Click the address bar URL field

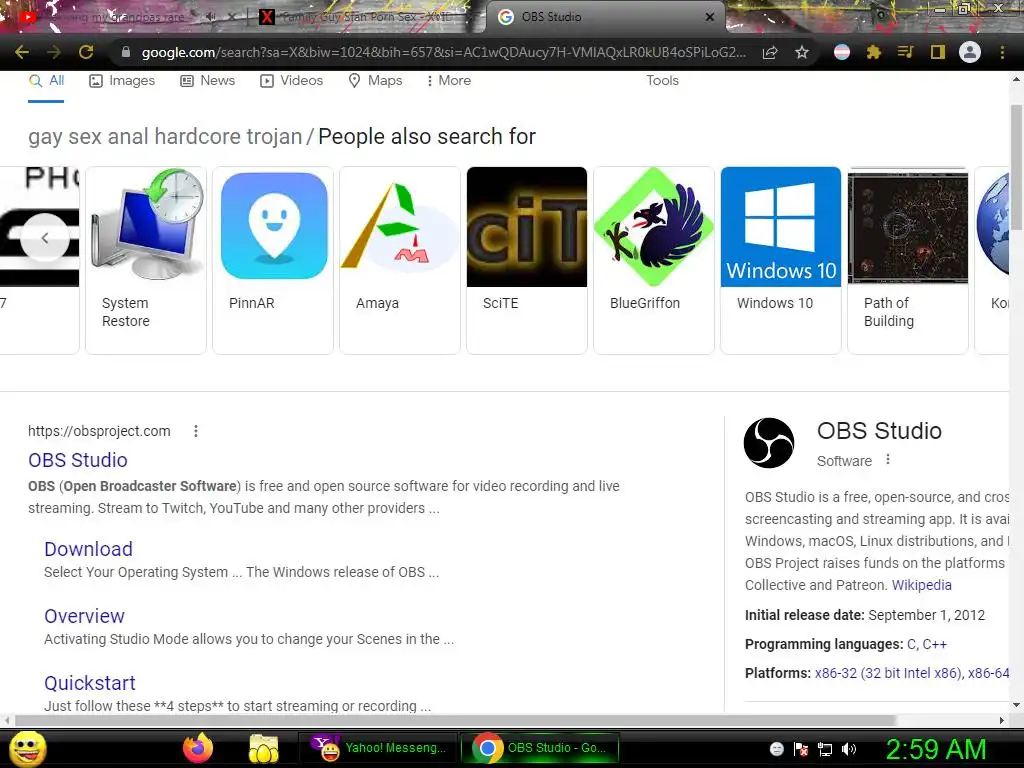(443, 52)
